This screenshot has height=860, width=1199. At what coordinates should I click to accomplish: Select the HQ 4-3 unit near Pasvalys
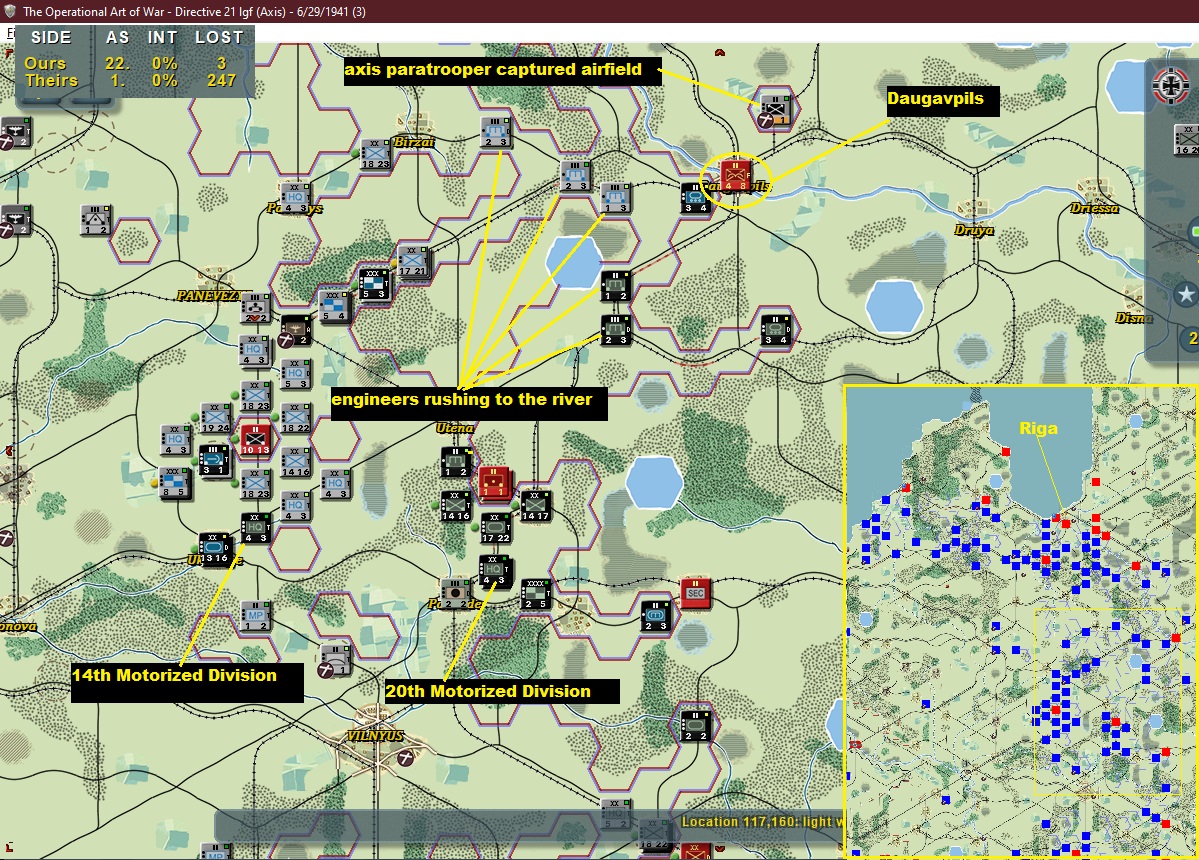[x=295, y=197]
